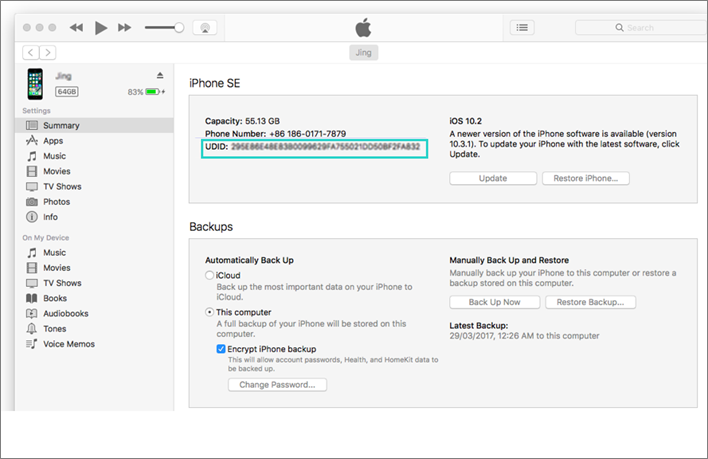Select Movies under On My Device
The width and height of the screenshot is (708, 459).
tap(94, 268)
